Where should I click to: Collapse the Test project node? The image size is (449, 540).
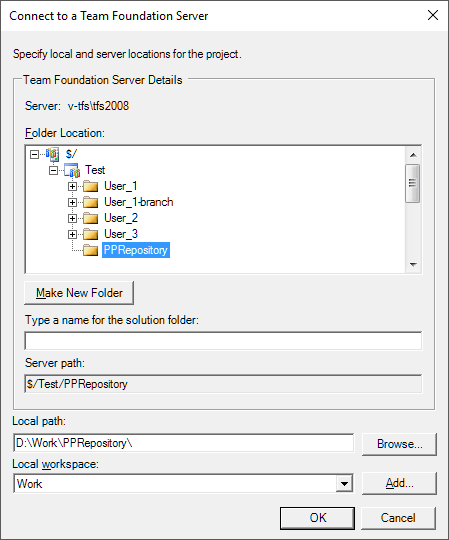(x=53, y=170)
